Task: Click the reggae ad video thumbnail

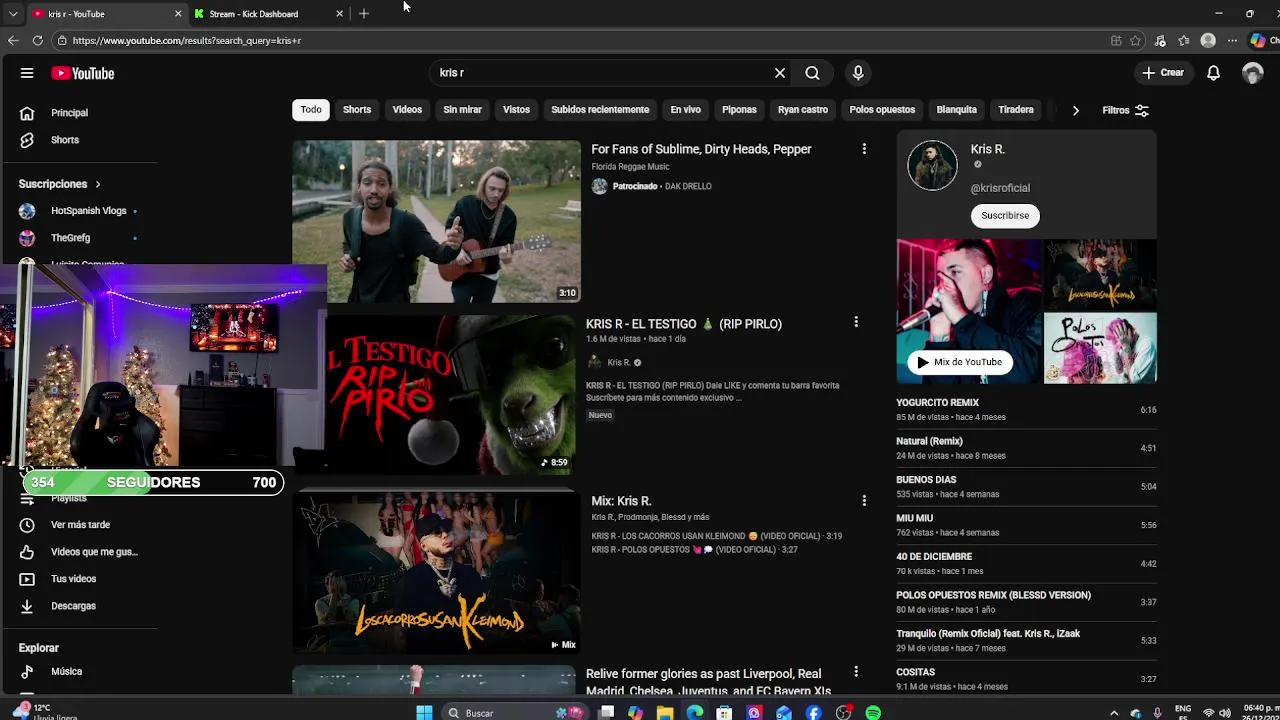Action: 436,221
